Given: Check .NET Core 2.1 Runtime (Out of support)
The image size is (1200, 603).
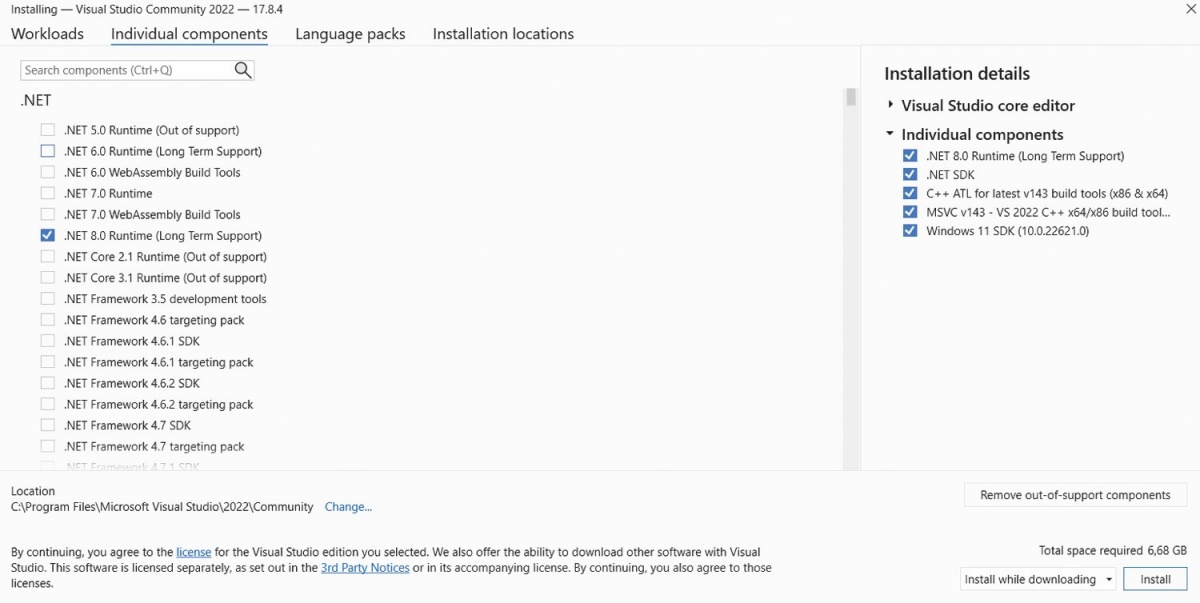Looking at the screenshot, I should coord(48,257).
